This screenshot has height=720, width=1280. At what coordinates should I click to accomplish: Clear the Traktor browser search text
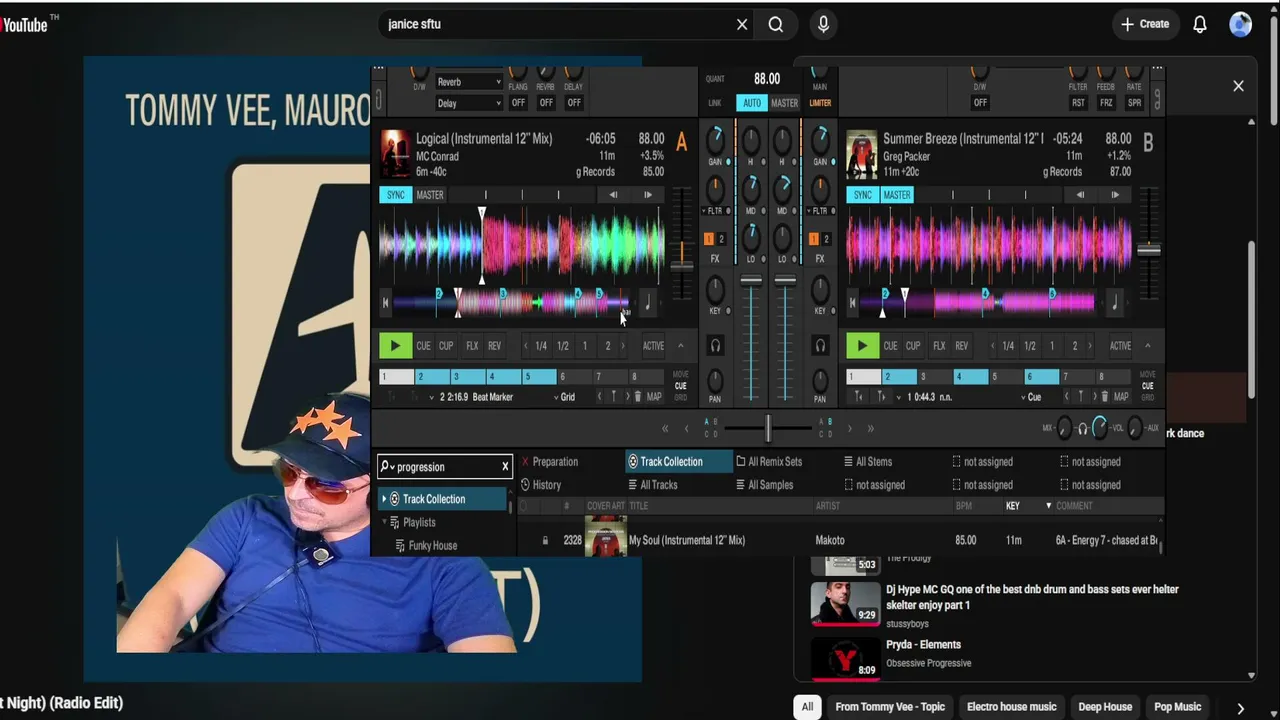coord(505,467)
